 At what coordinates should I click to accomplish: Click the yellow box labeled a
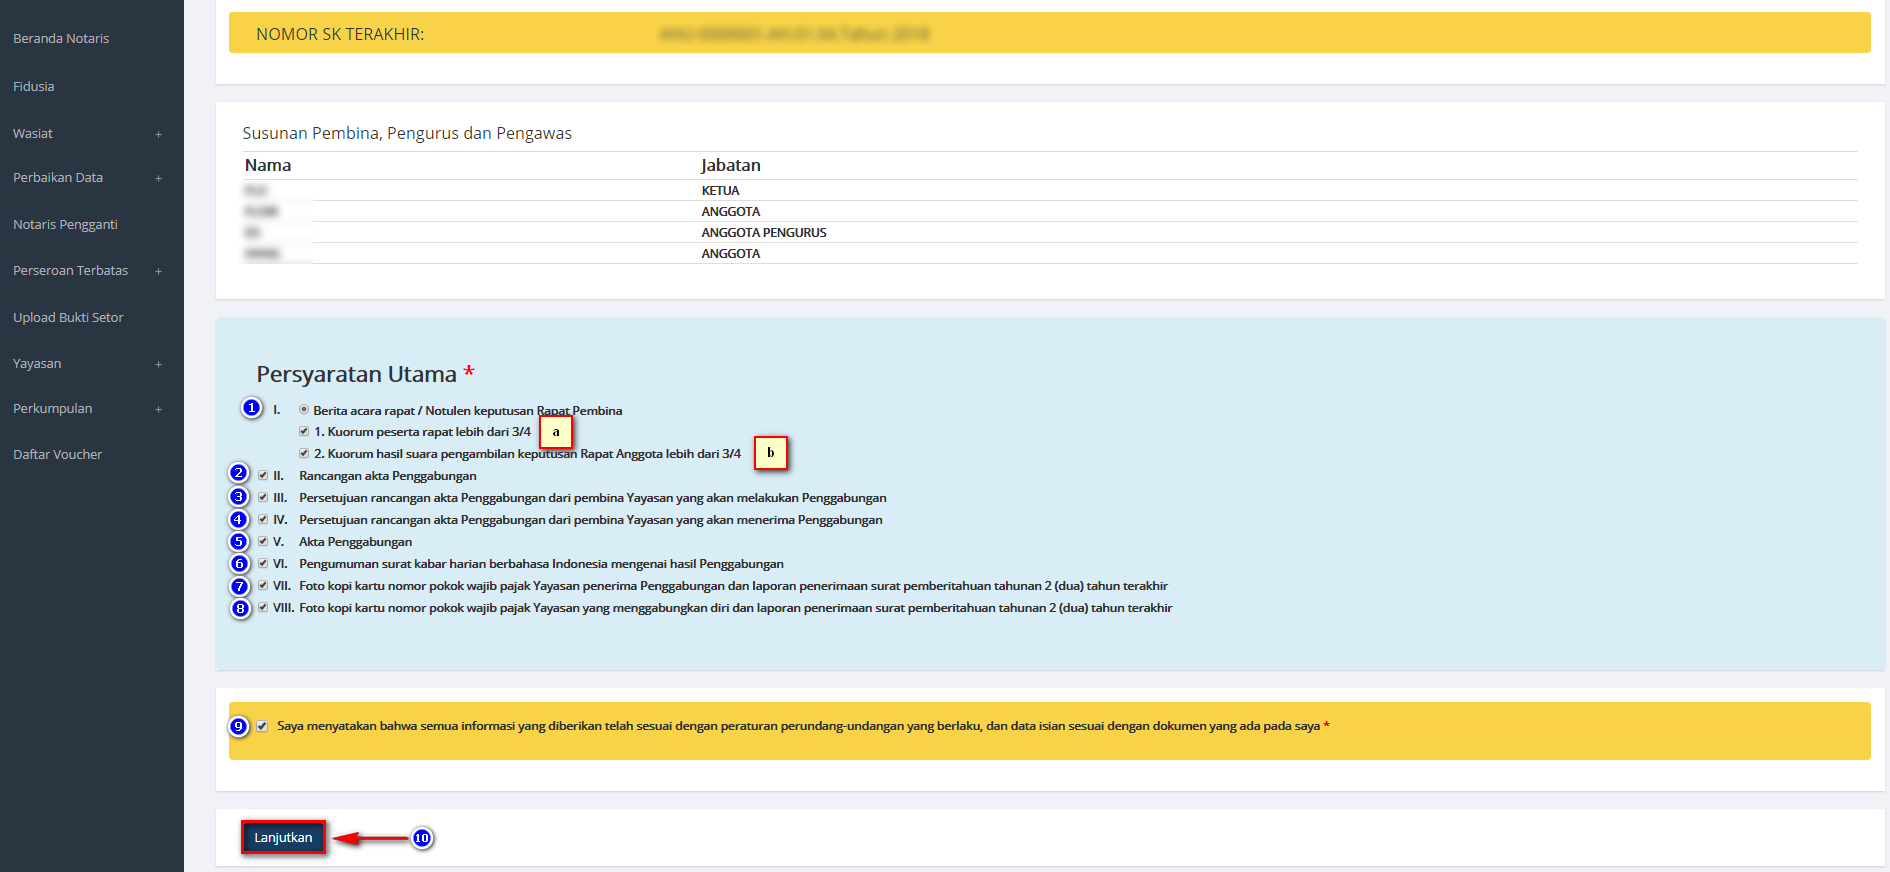(556, 432)
